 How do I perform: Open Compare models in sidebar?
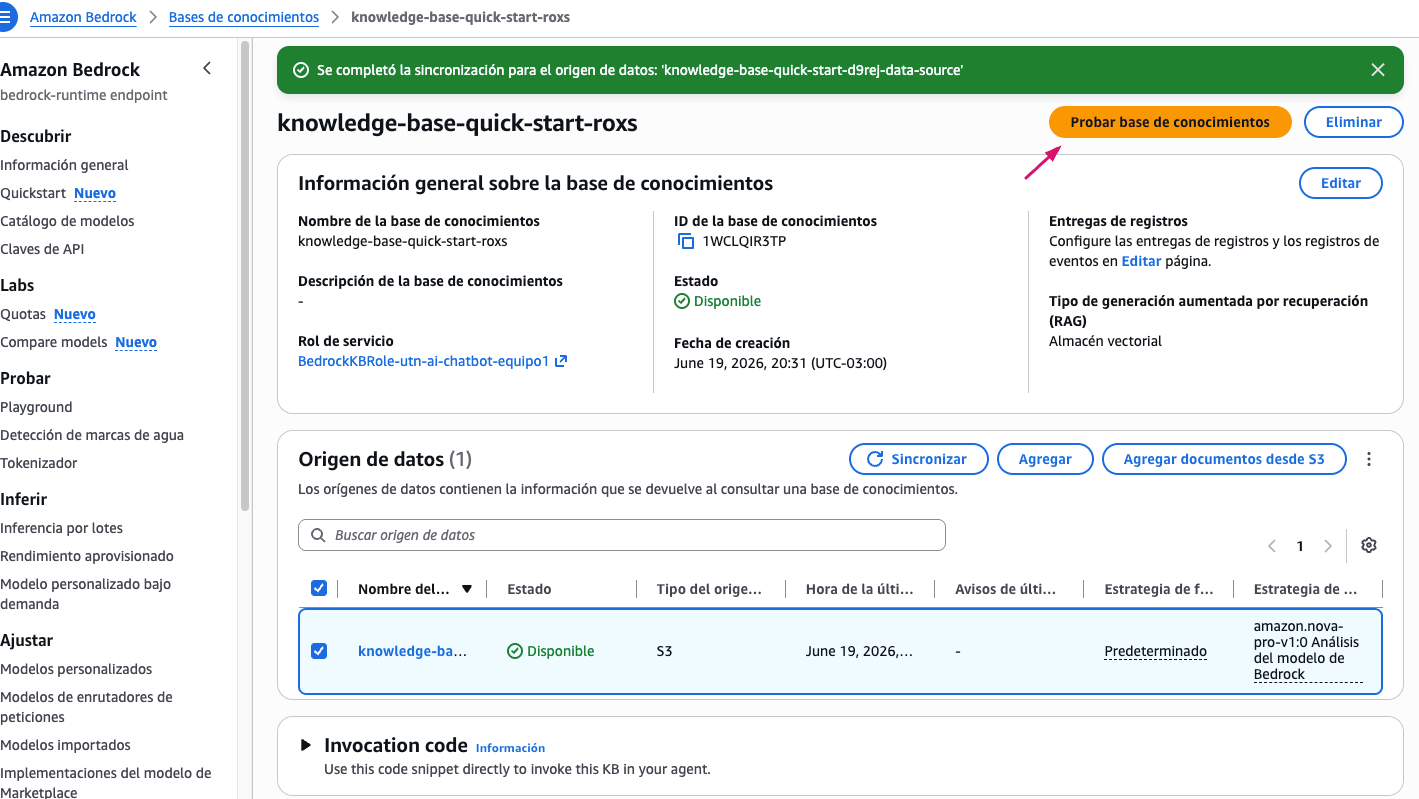[54, 342]
